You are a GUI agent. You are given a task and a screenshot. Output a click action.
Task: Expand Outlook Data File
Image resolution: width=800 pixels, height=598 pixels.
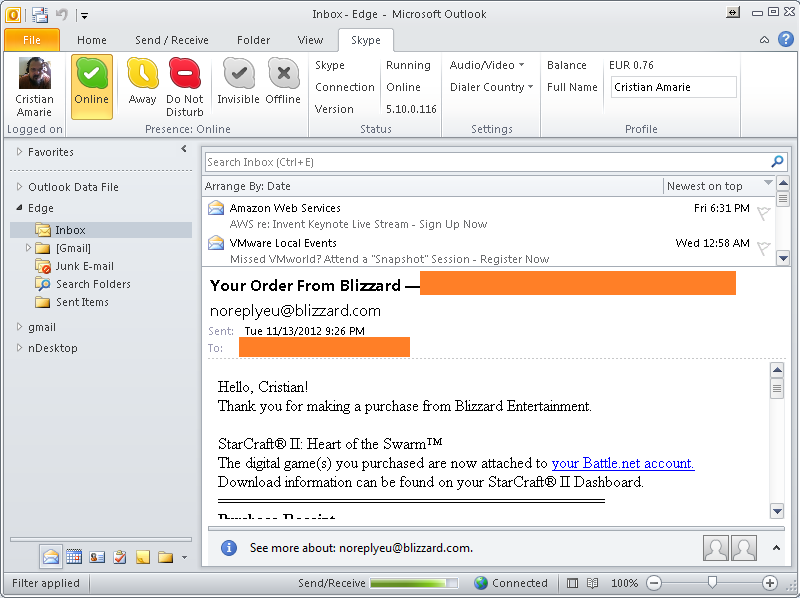(19, 187)
